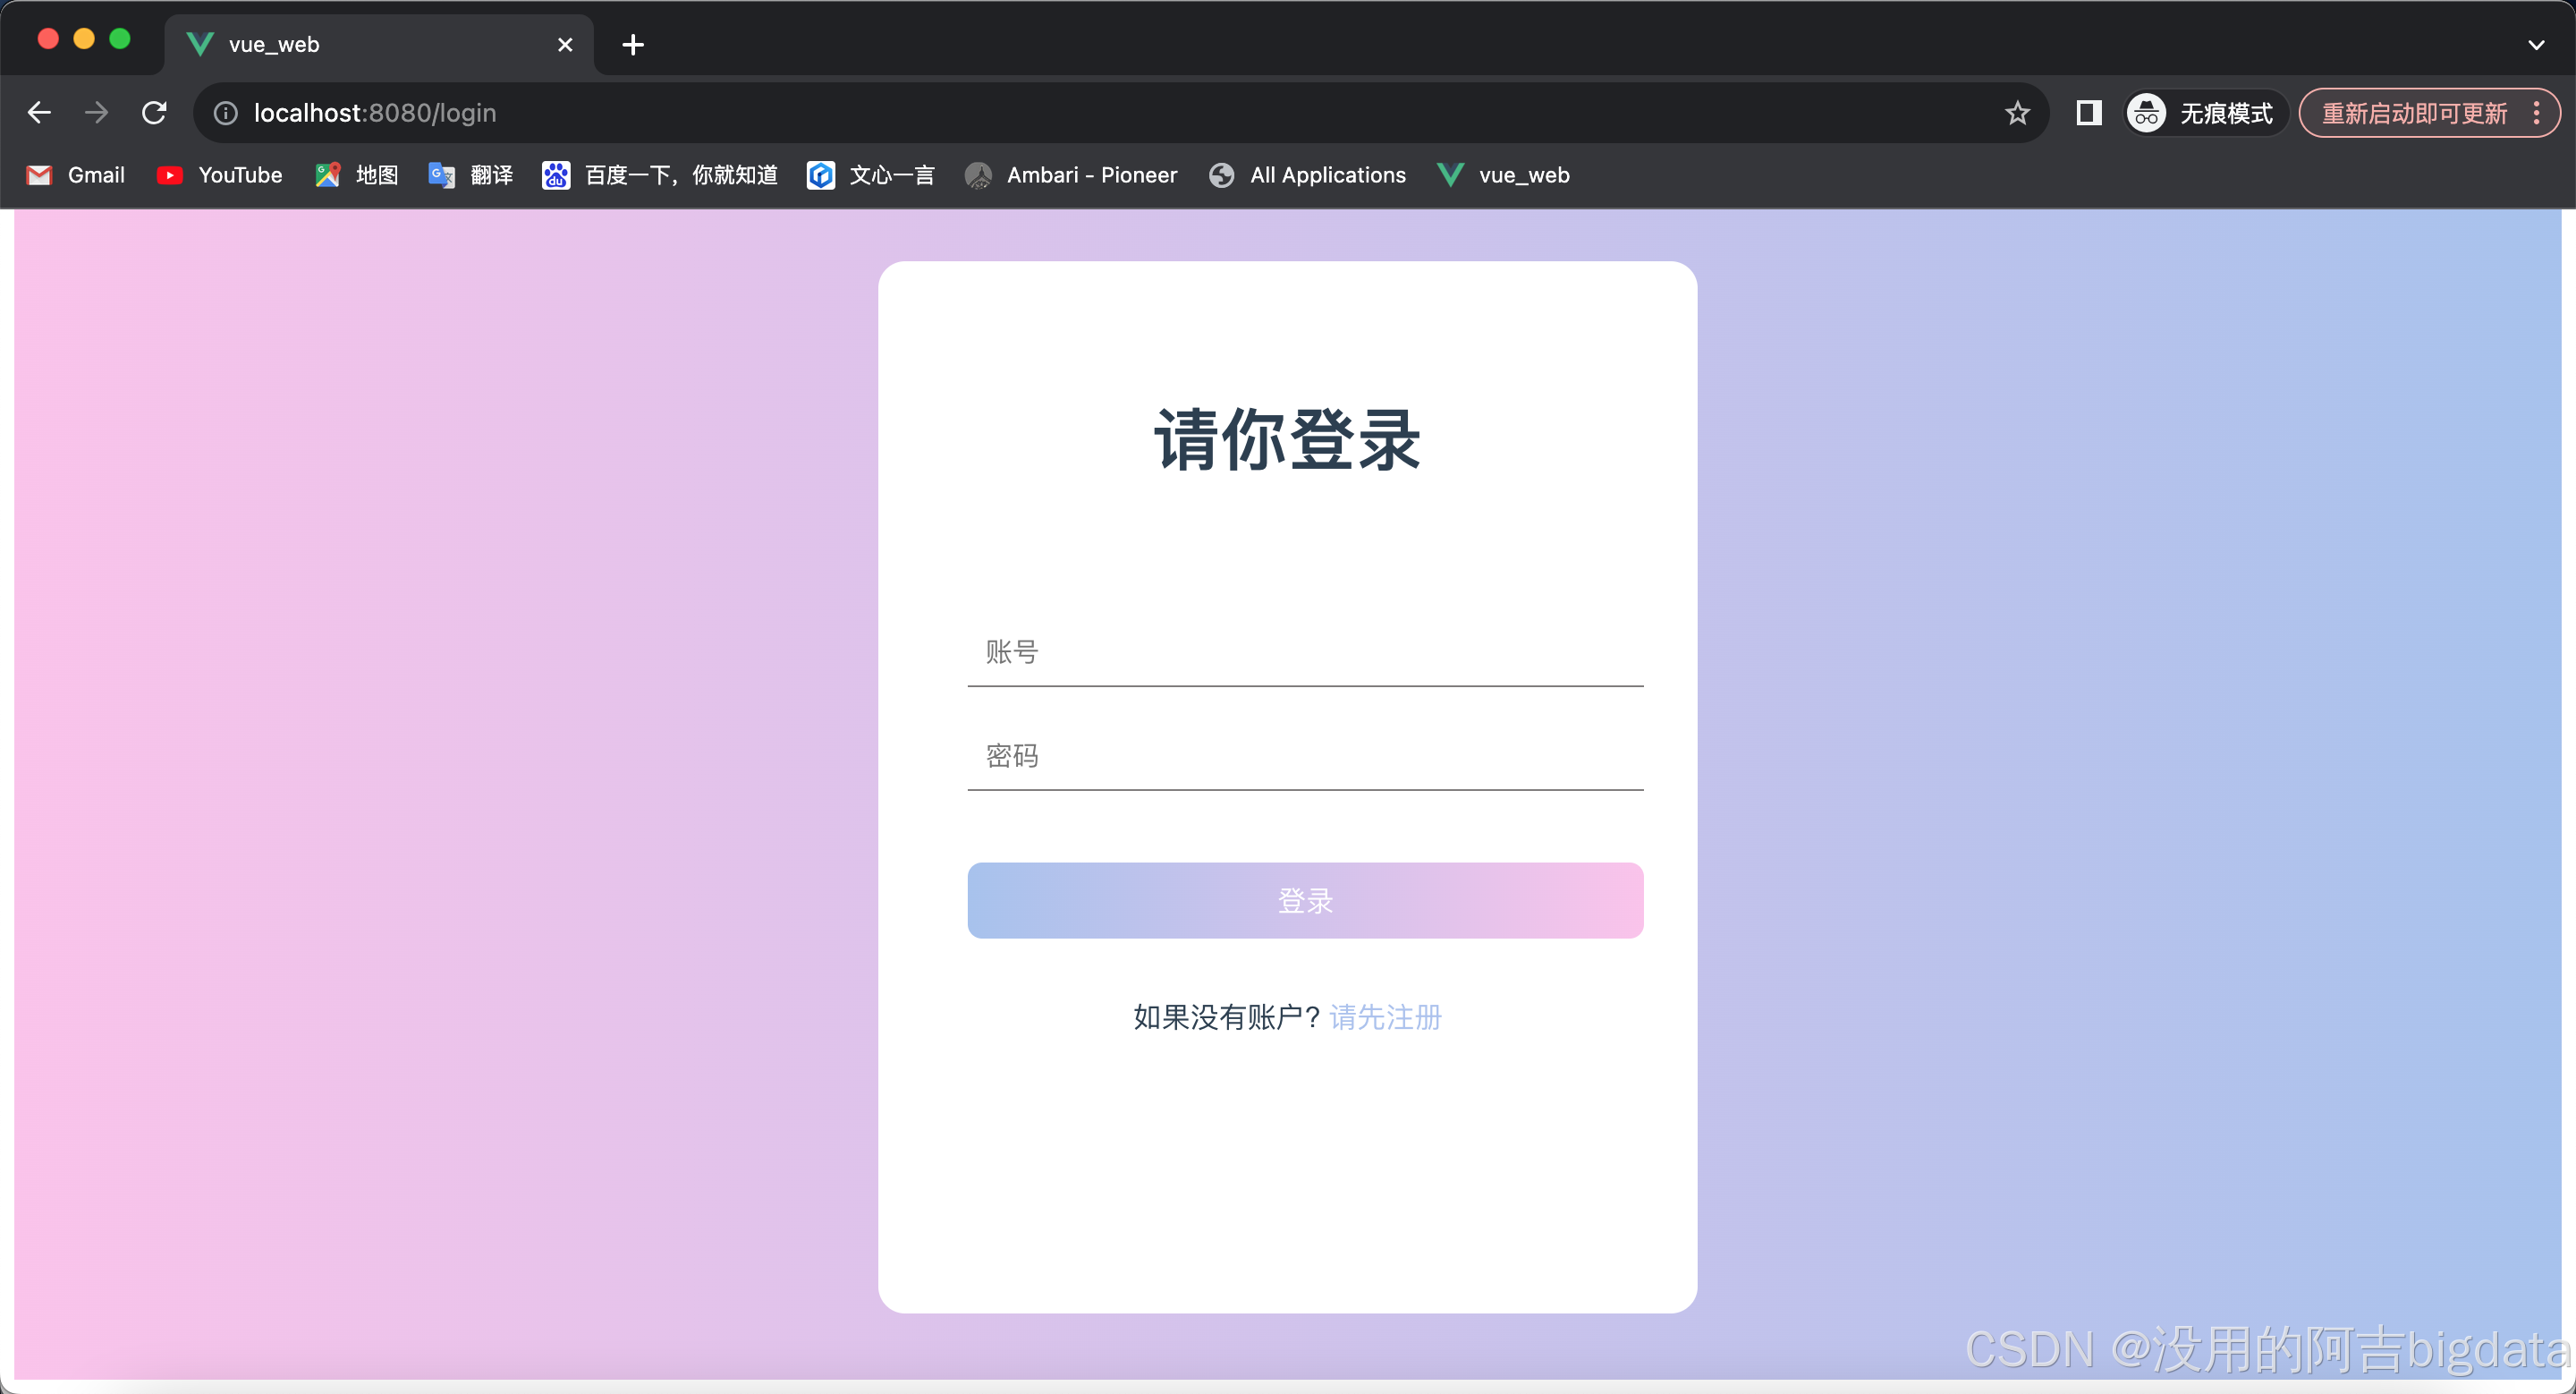Follow the 请先注册 register link

tap(1385, 1017)
